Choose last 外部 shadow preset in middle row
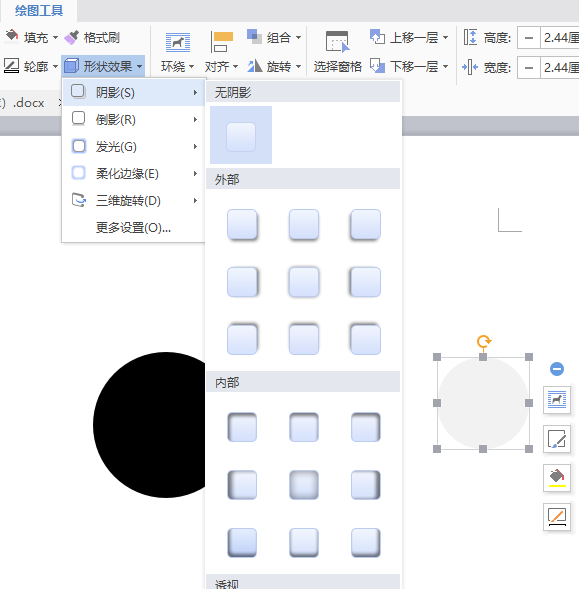The image size is (579, 589). pyautogui.click(x=365, y=282)
